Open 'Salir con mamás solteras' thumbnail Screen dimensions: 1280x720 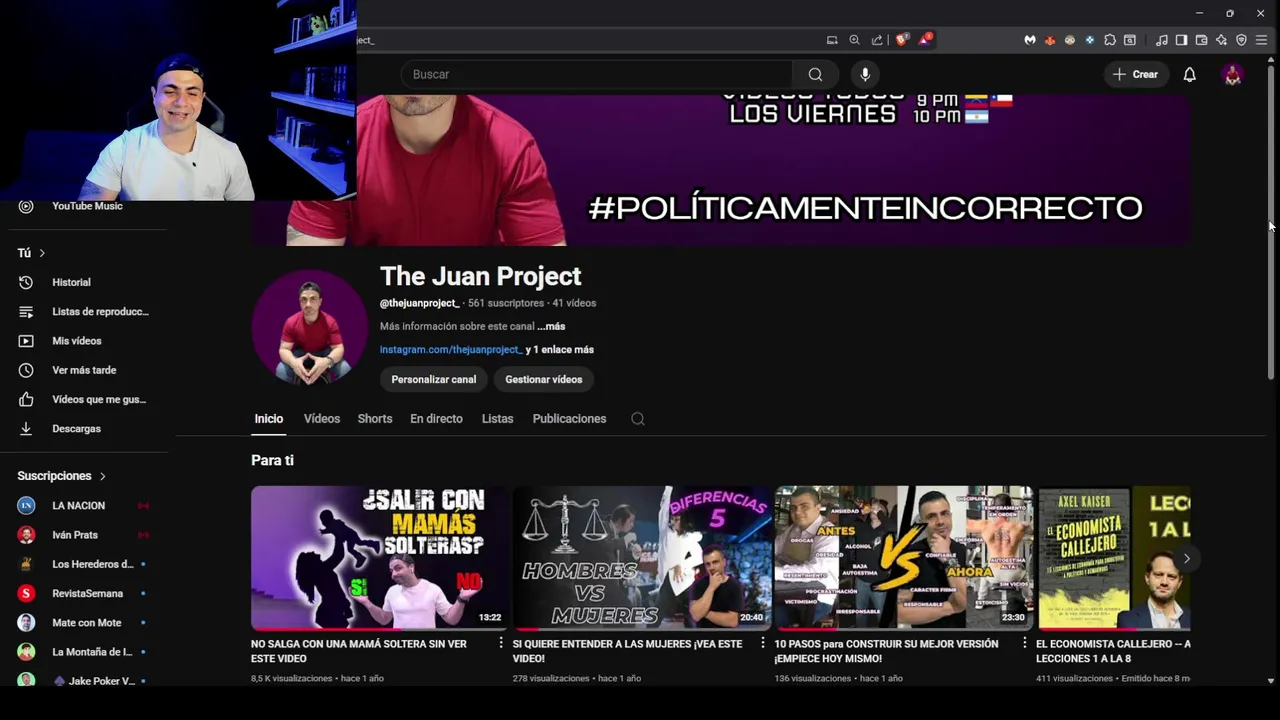[380, 558]
